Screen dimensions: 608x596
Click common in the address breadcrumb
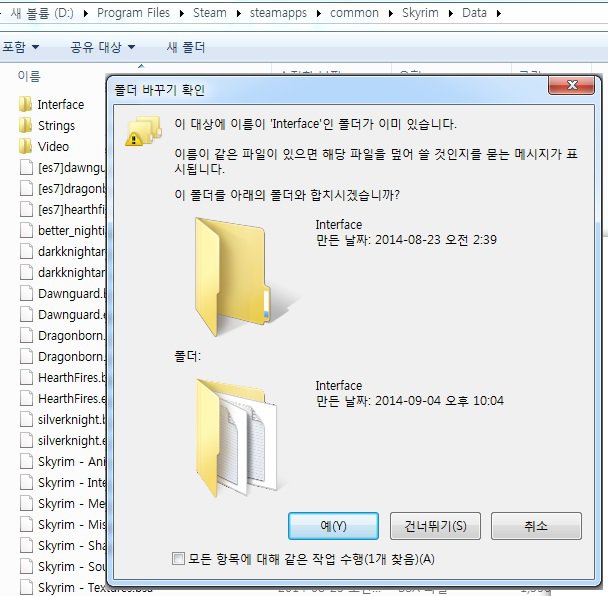(354, 13)
